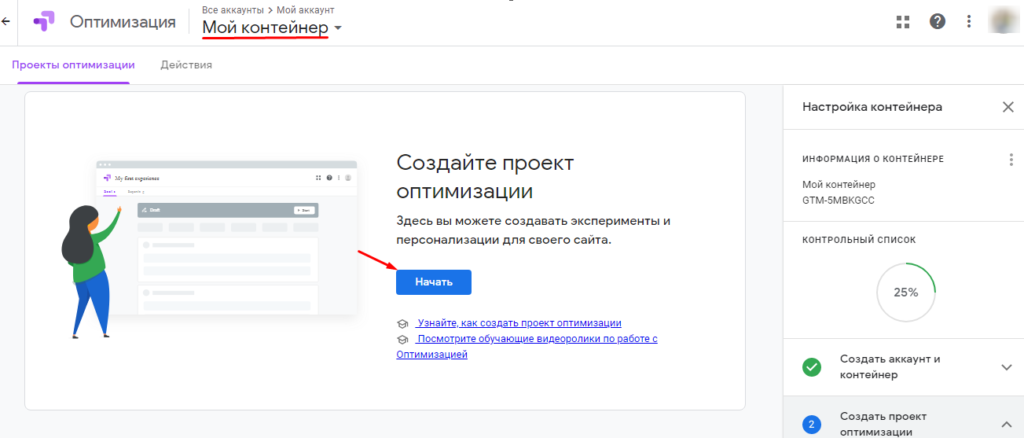Collapse the Создать проект оптимизации step
1024x438 pixels.
coord(1006,425)
